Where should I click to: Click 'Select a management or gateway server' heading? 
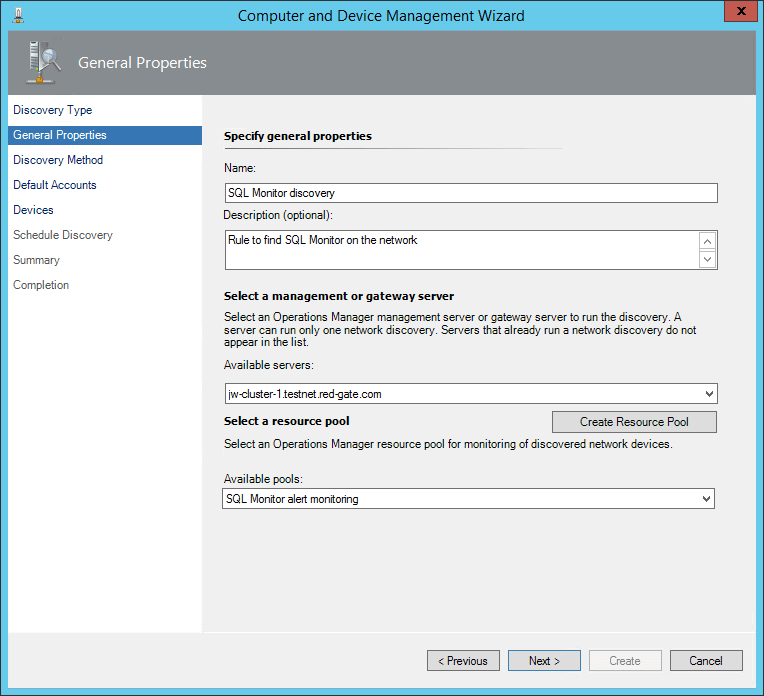pyautogui.click(x=339, y=296)
